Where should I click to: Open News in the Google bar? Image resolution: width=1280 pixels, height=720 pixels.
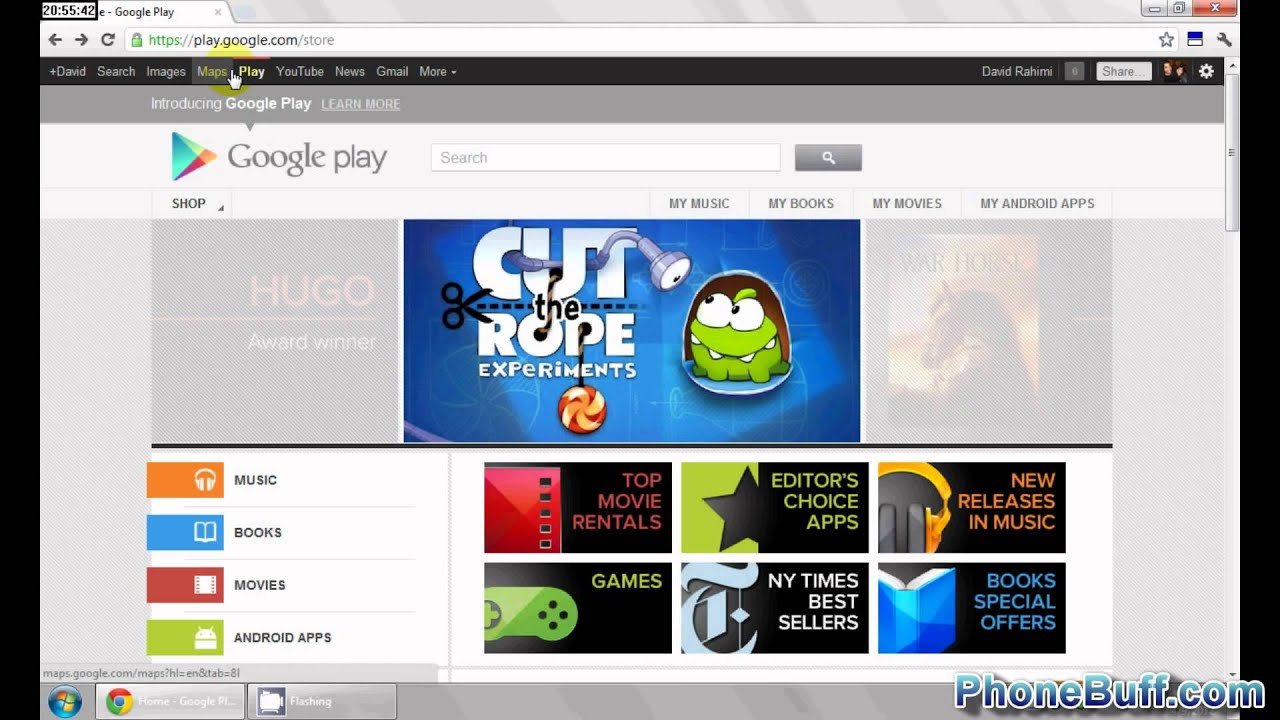coord(350,71)
